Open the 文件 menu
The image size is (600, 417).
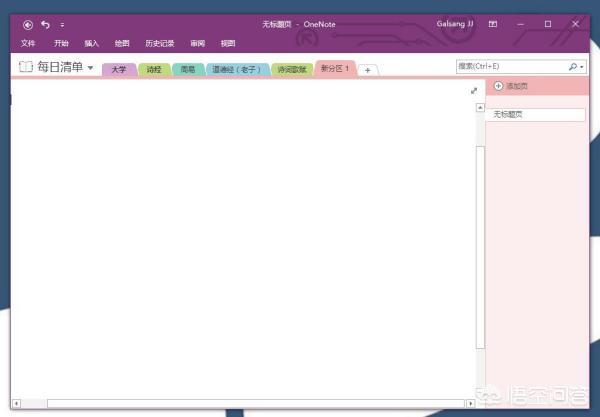tap(28, 44)
